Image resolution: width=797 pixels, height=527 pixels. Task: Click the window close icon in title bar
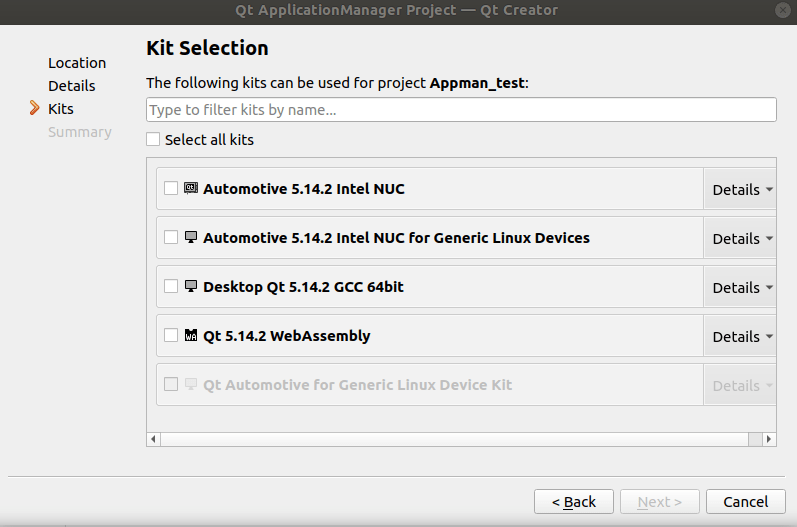click(x=780, y=10)
